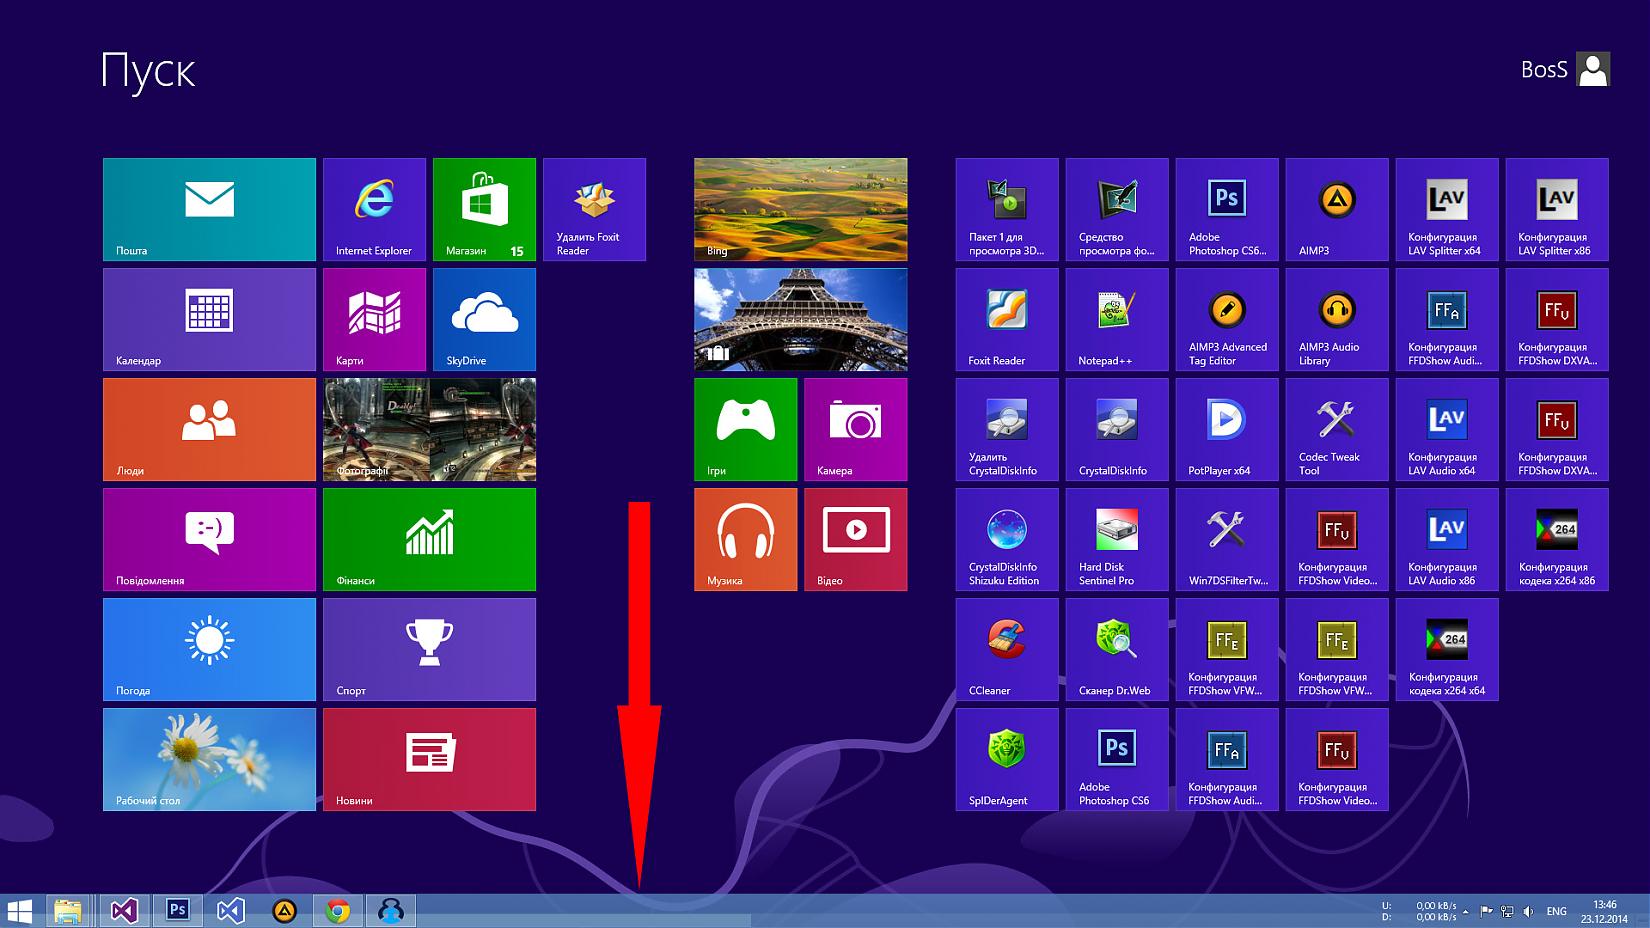The width and height of the screenshot is (1650, 928).
Task: Open the Пошта mail tile
Action: coord(209,209)
